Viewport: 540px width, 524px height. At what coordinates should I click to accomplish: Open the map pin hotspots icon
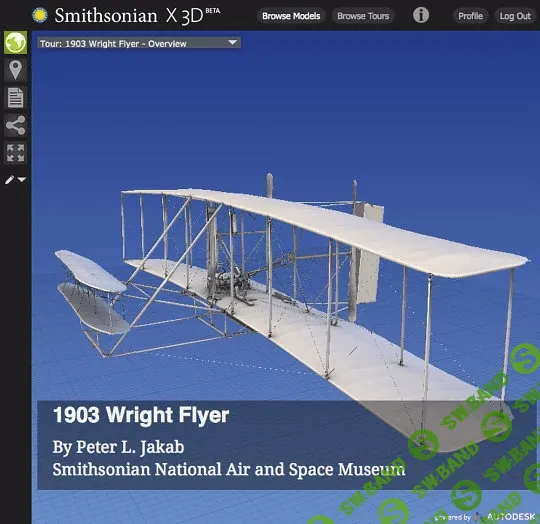(15, 70)
